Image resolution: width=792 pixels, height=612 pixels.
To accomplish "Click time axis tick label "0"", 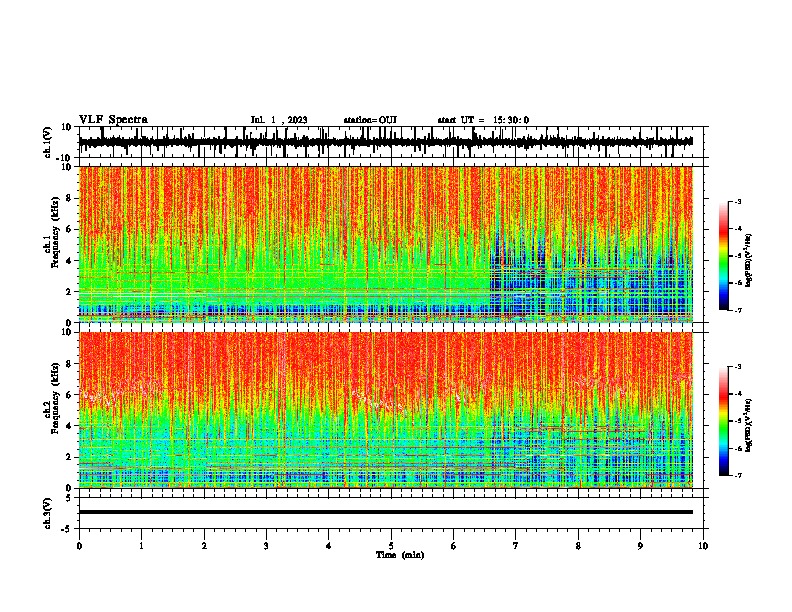I will click(79, 546).
